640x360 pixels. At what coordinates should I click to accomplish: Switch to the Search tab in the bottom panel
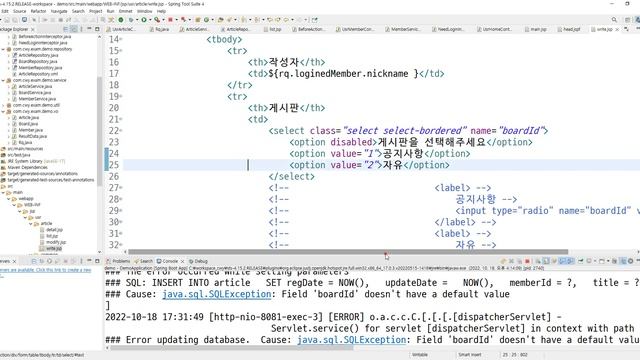[143, 261]
